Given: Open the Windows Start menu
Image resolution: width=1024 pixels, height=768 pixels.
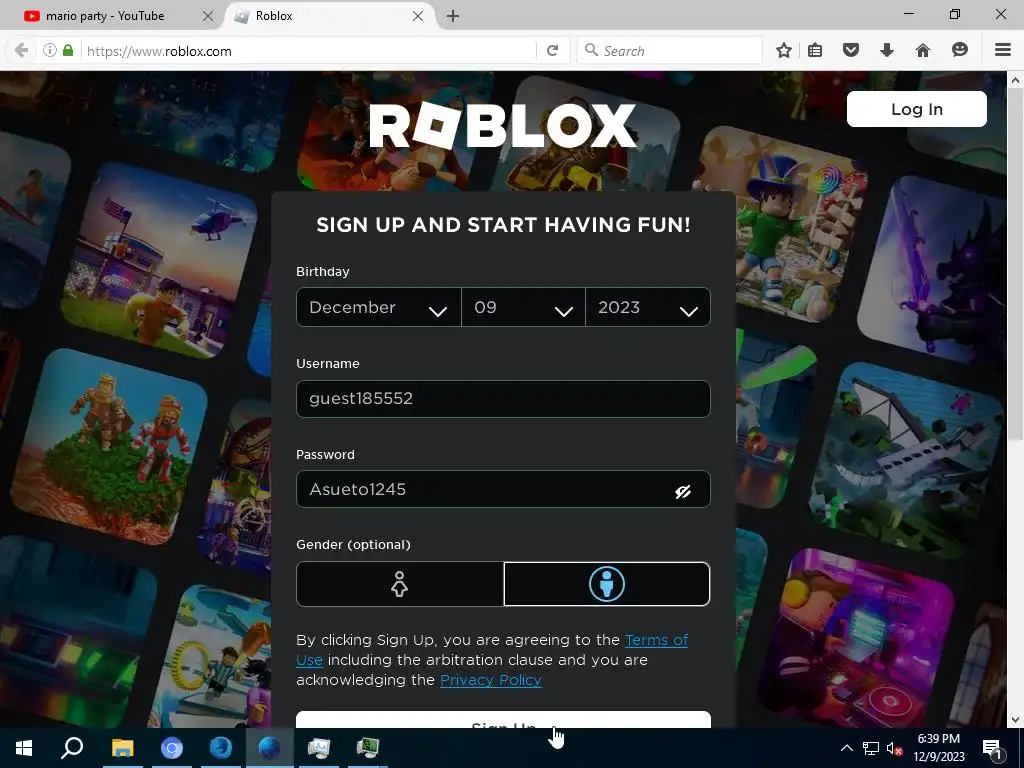Looking at the screenshot, I should 24,748.
